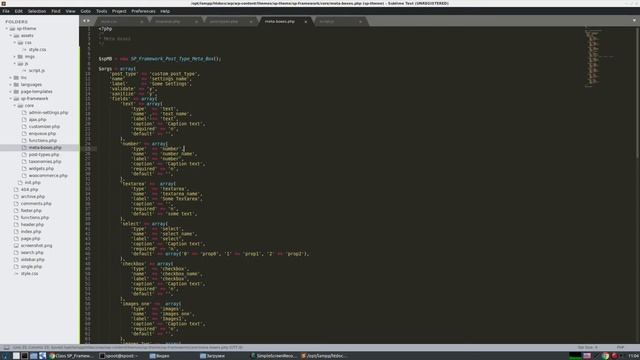Place cursor on the $spMB assignment line
Viewport: 640px width, 360px height.
[160, 59]
